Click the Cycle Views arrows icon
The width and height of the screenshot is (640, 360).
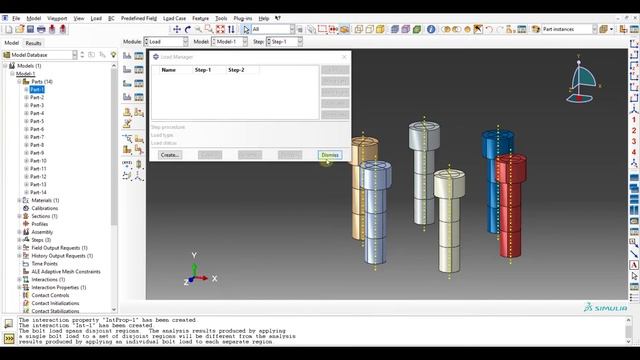(x=231, y=29)
